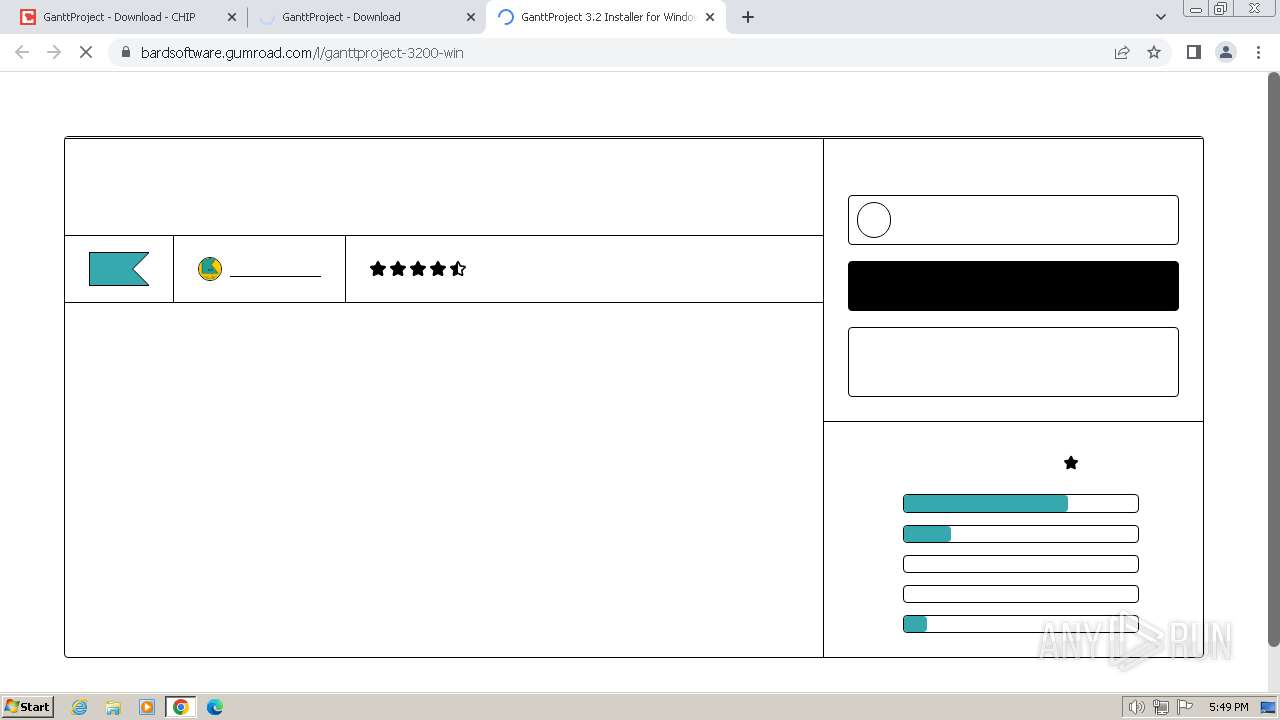Screen dimensions: 1280x720
Task: Select the circular option in the price box
Action: (x=874, y=220)
